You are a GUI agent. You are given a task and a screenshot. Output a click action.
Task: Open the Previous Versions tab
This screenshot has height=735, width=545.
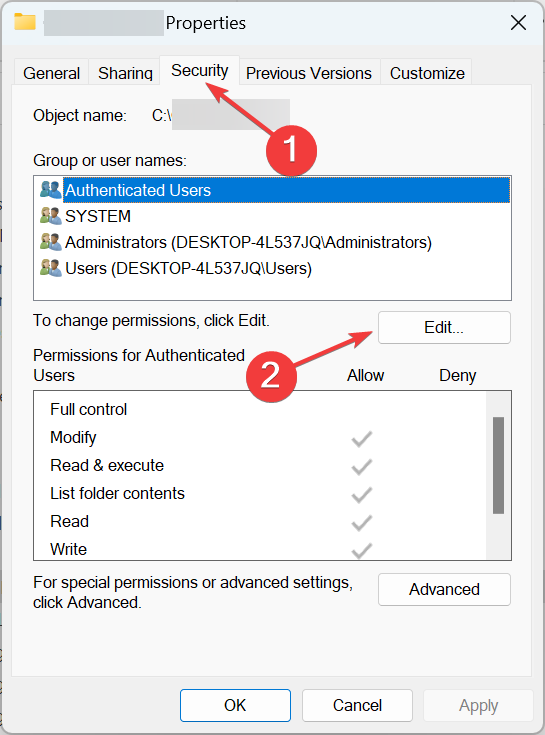click(x=309, y=73)
